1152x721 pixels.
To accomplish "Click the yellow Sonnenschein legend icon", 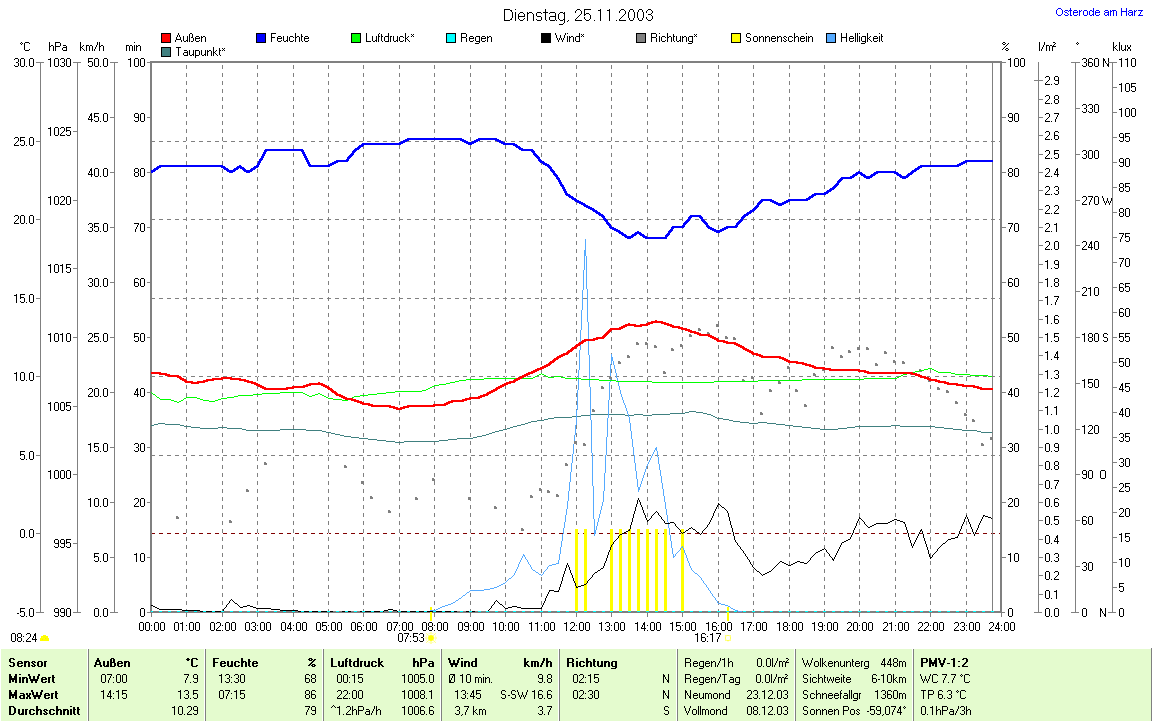I will pyautogui.click(x=735, y=38).
